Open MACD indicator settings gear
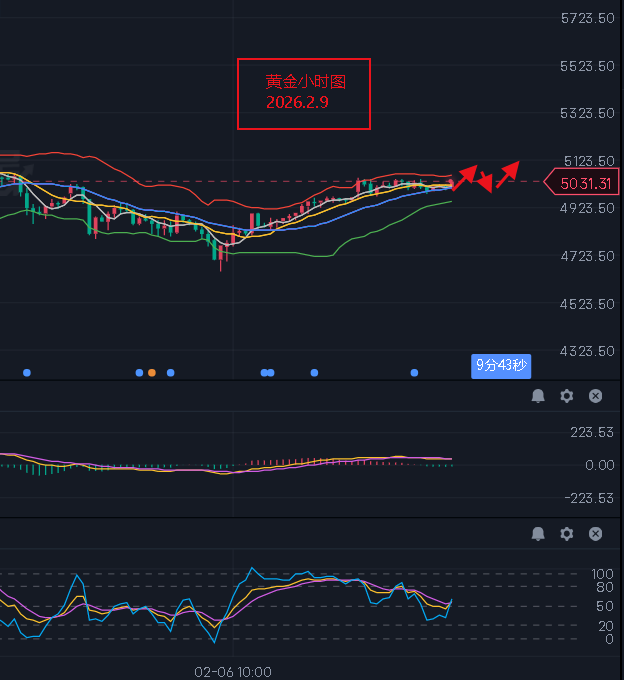The height and width of the screenshot is (680, 624). click(567, 396)
